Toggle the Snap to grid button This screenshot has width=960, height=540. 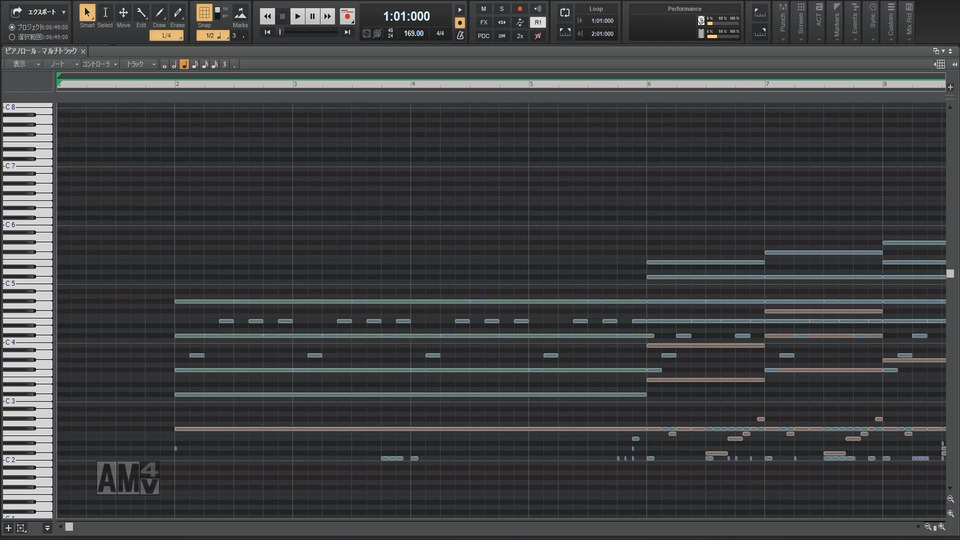pos(204,13)
